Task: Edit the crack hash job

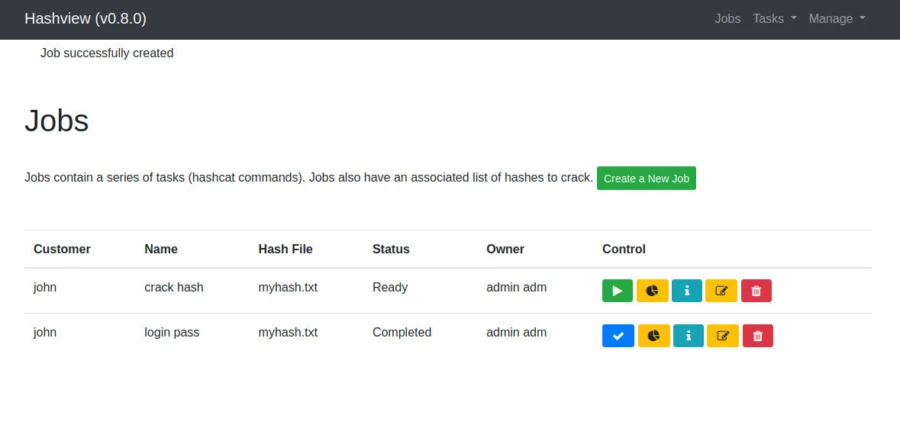Action: [722, 291]
